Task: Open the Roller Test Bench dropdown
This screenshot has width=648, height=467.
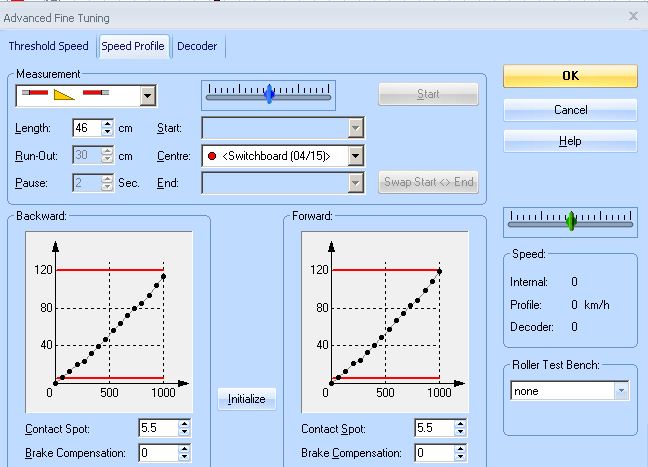Action: 621,391
